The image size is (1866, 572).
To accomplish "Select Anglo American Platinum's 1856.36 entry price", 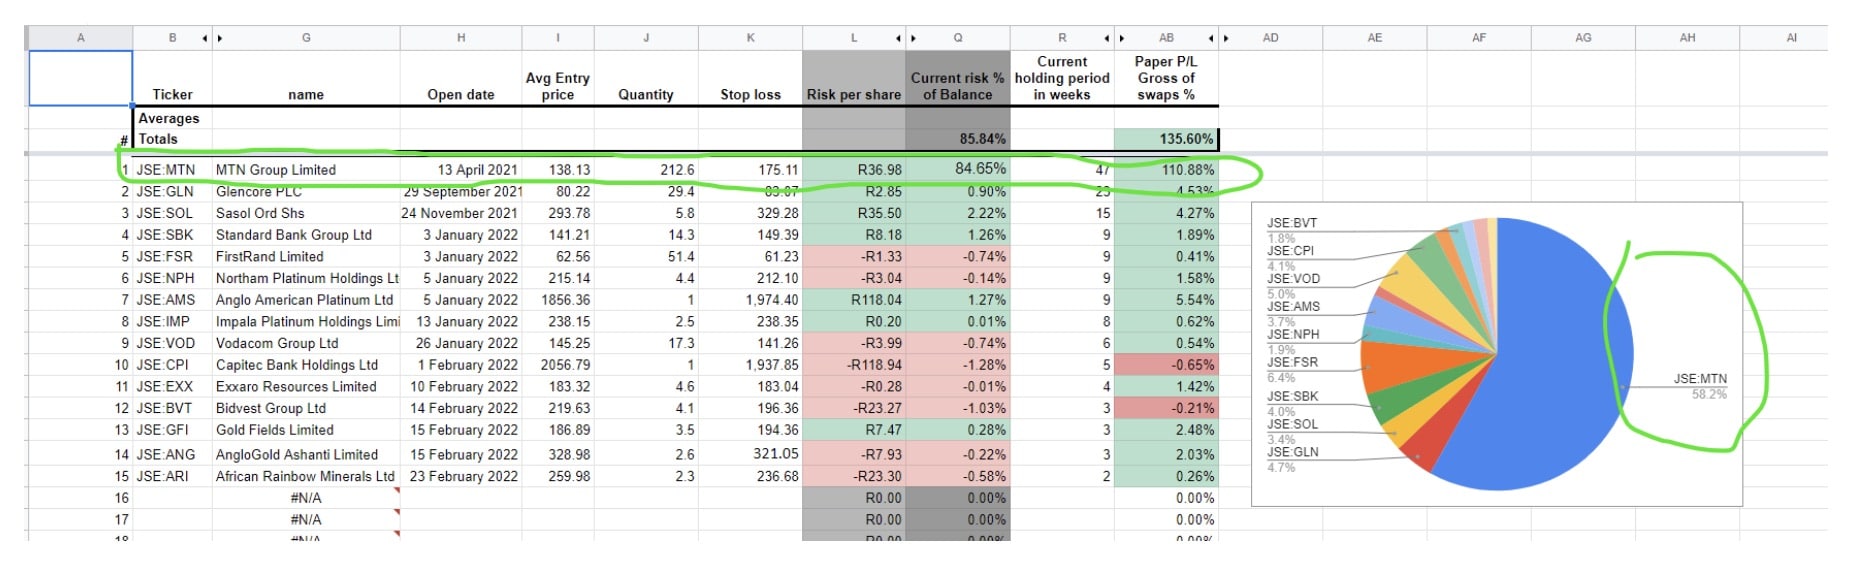I will pyautogui.click(x=558, y=300).
